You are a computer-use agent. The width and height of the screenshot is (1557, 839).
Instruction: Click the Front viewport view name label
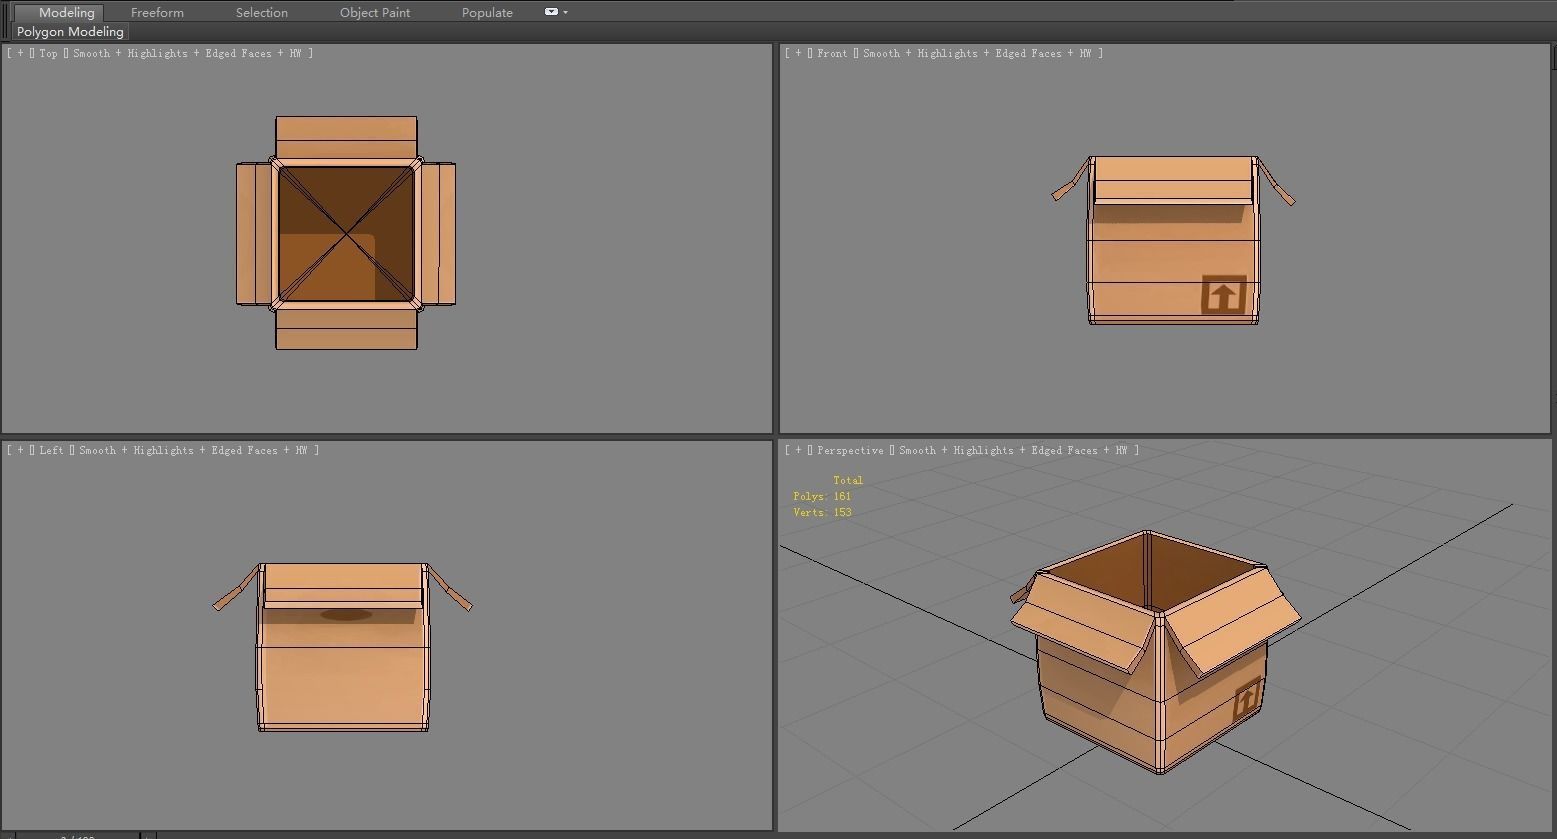coord(832,53)
